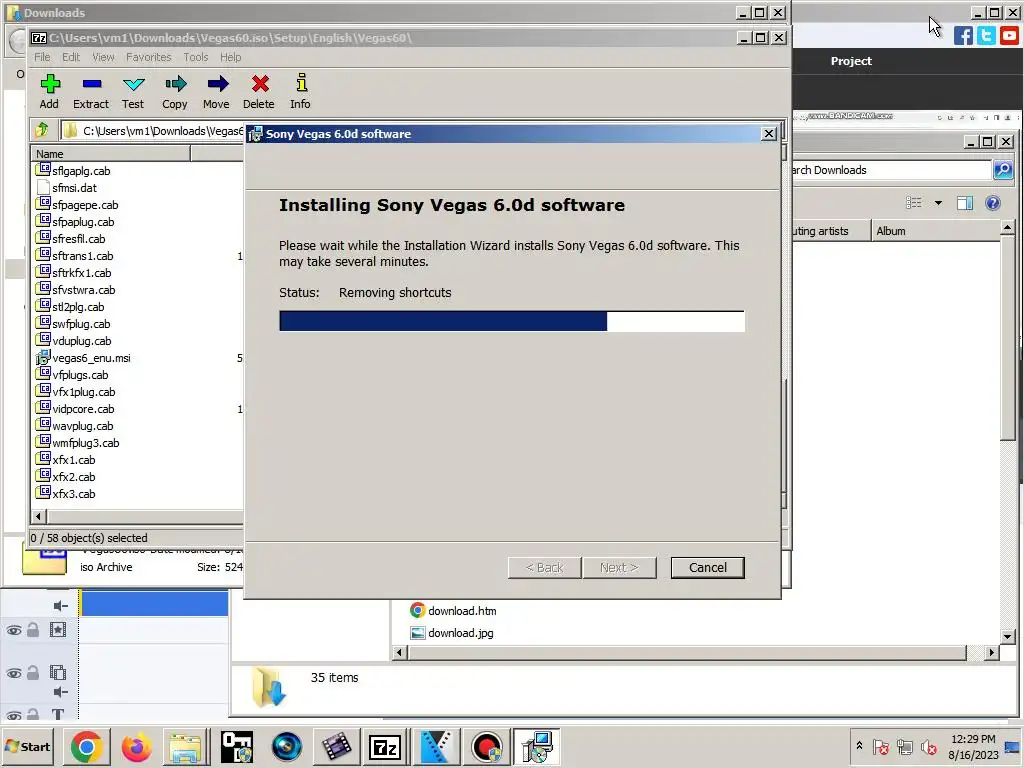Open the red record Bandicam taskbar icon
Image resolution: width=1024 pixels, height=768 pixels.
pyautogui.click(x=487, y=747)
